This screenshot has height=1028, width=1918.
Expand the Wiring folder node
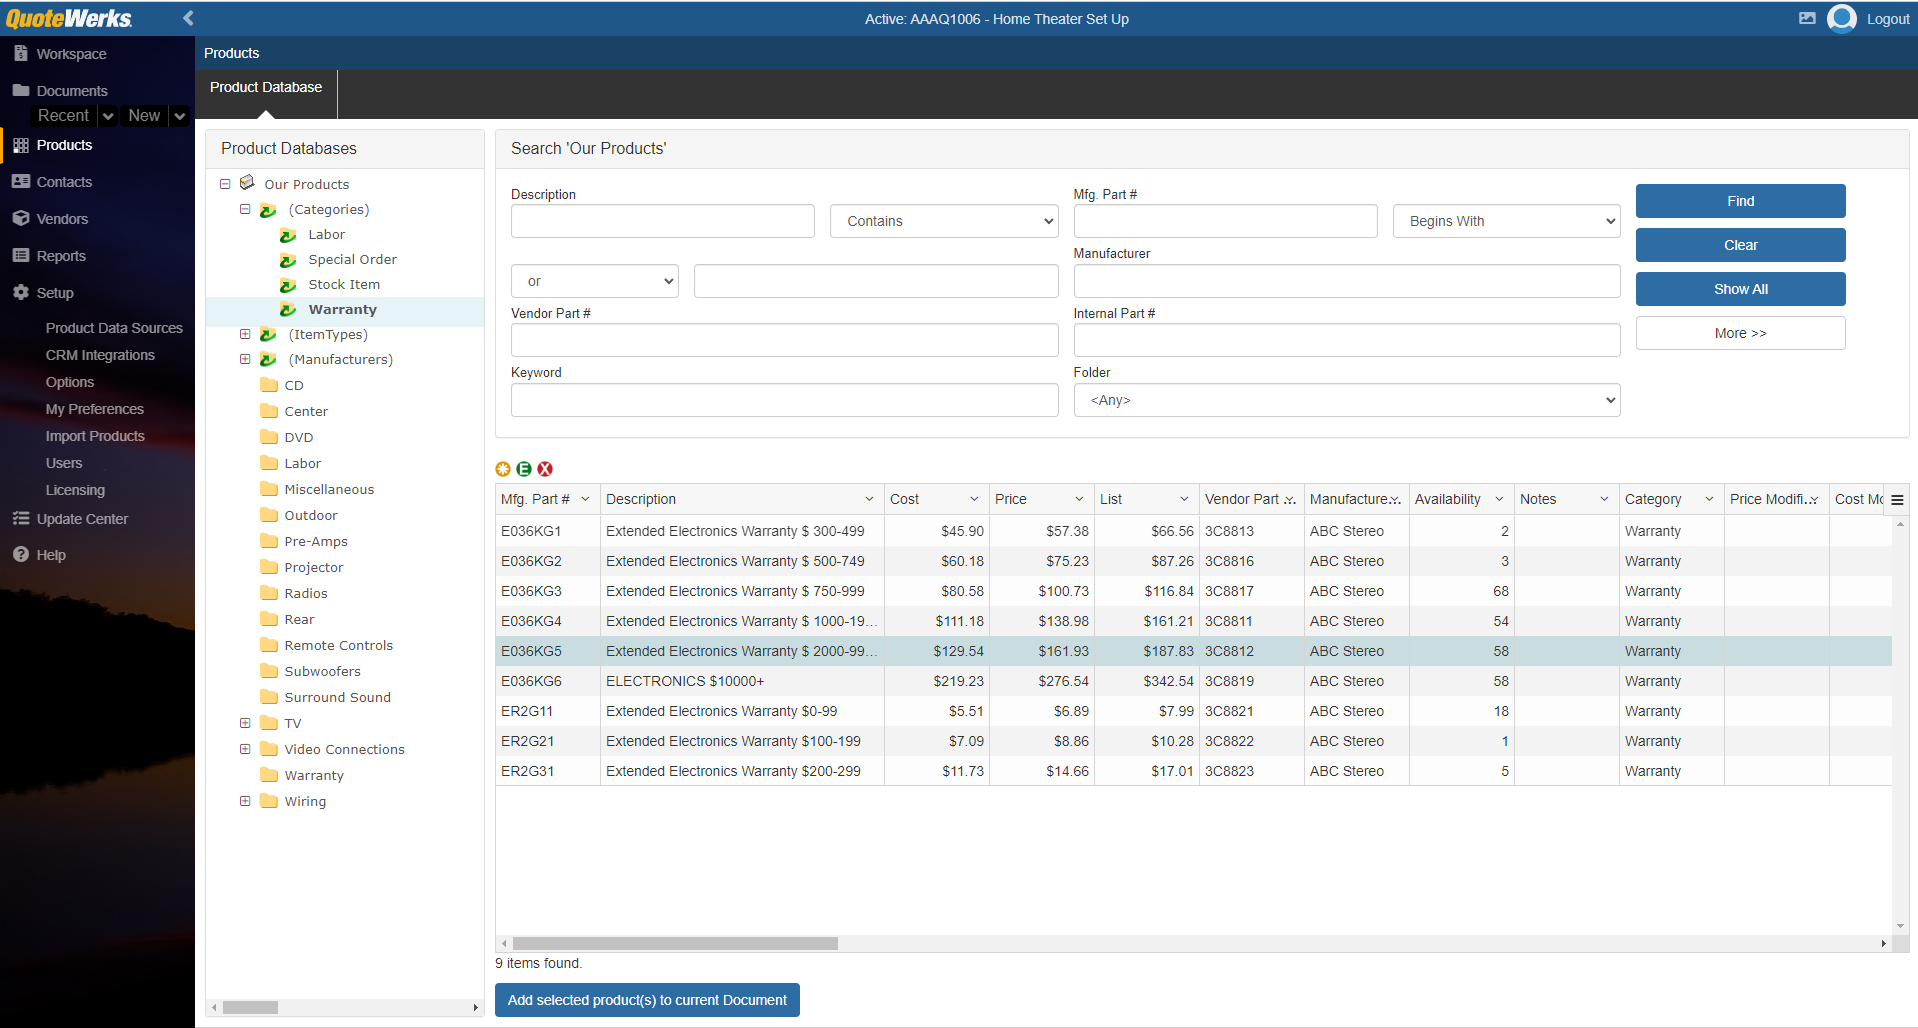245,801
